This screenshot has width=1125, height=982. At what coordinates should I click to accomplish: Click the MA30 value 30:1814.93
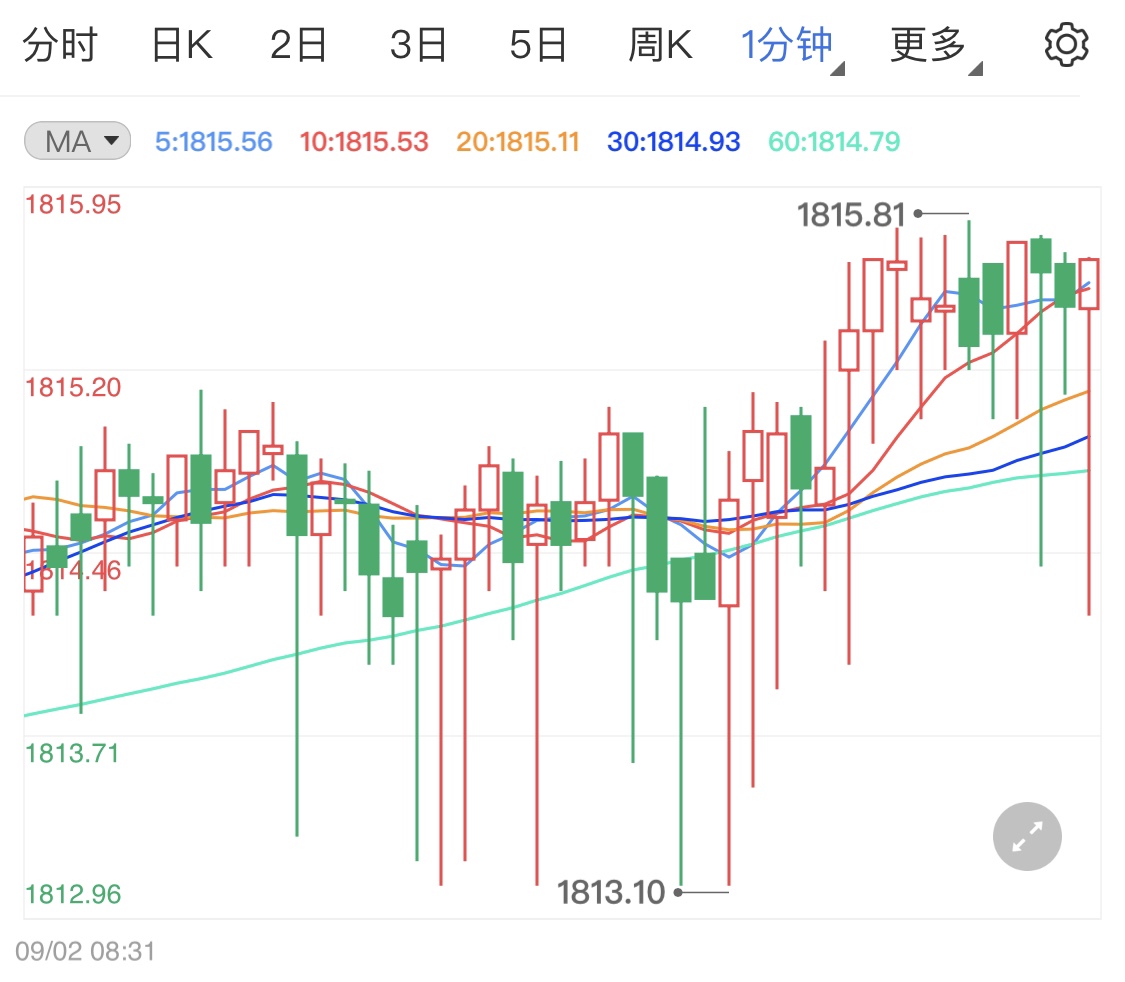click(673, 142)
